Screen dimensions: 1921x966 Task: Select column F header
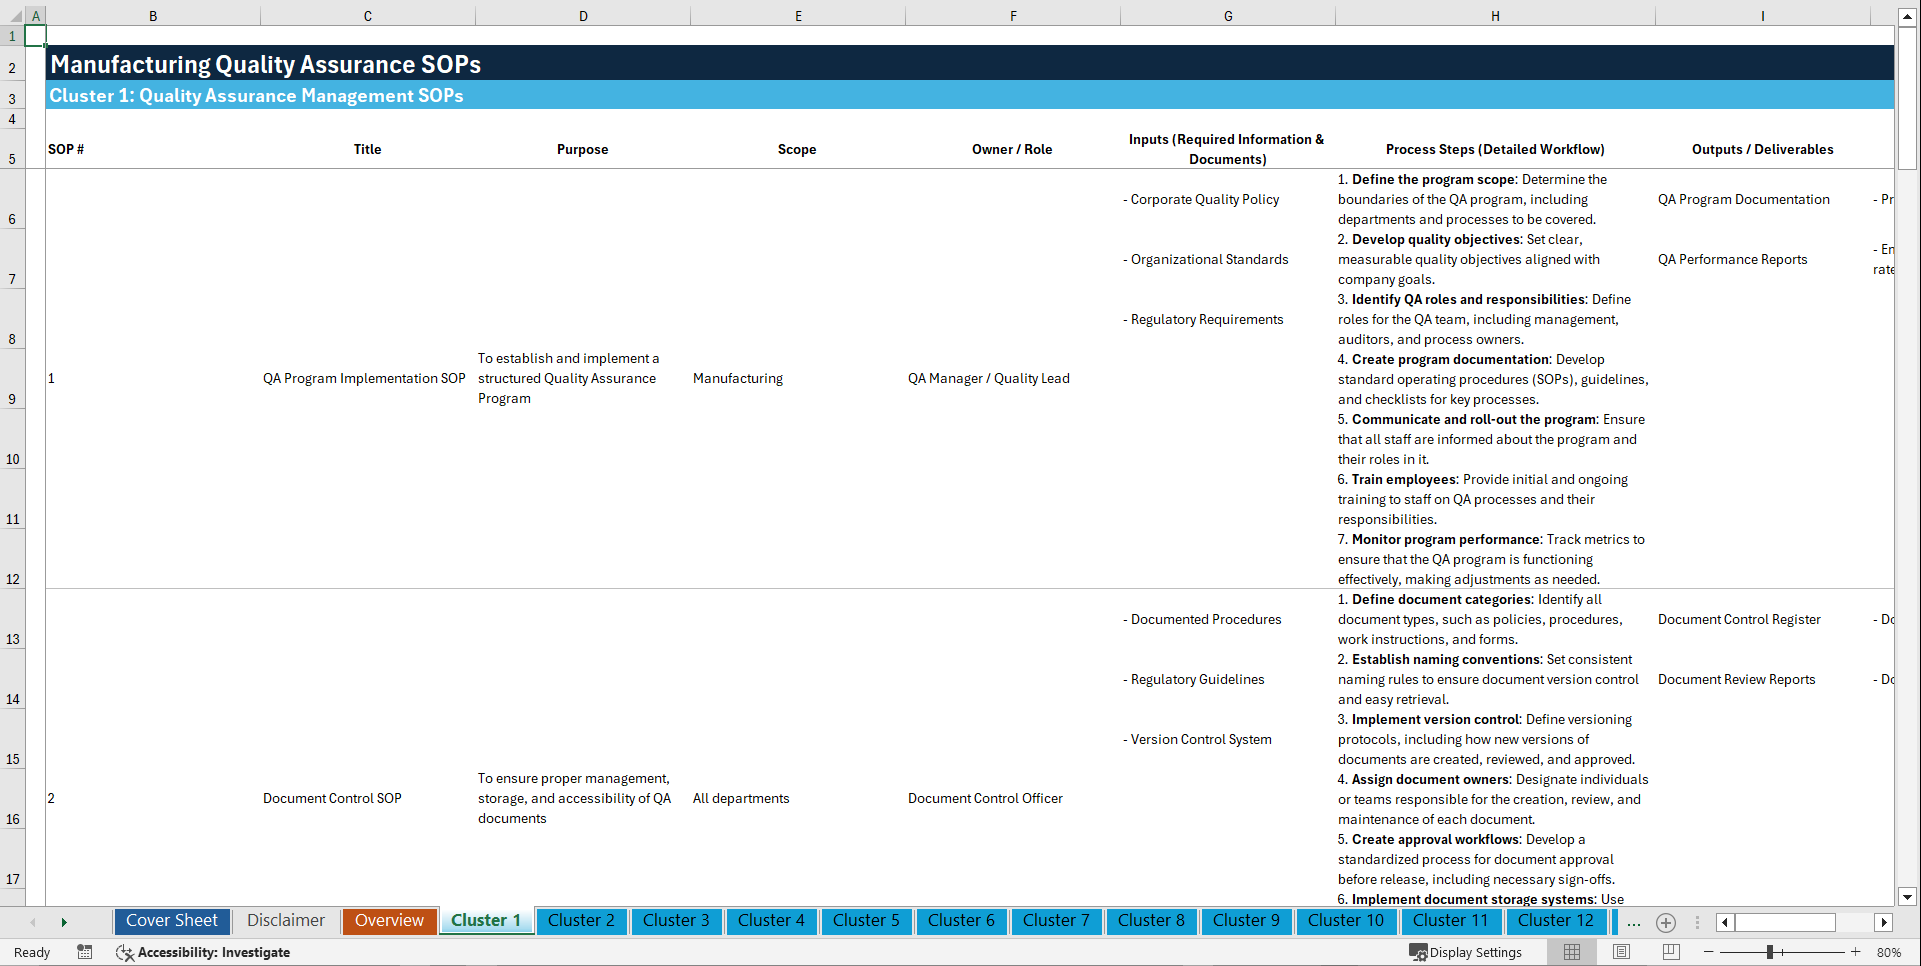click(x=1013, y=16)
